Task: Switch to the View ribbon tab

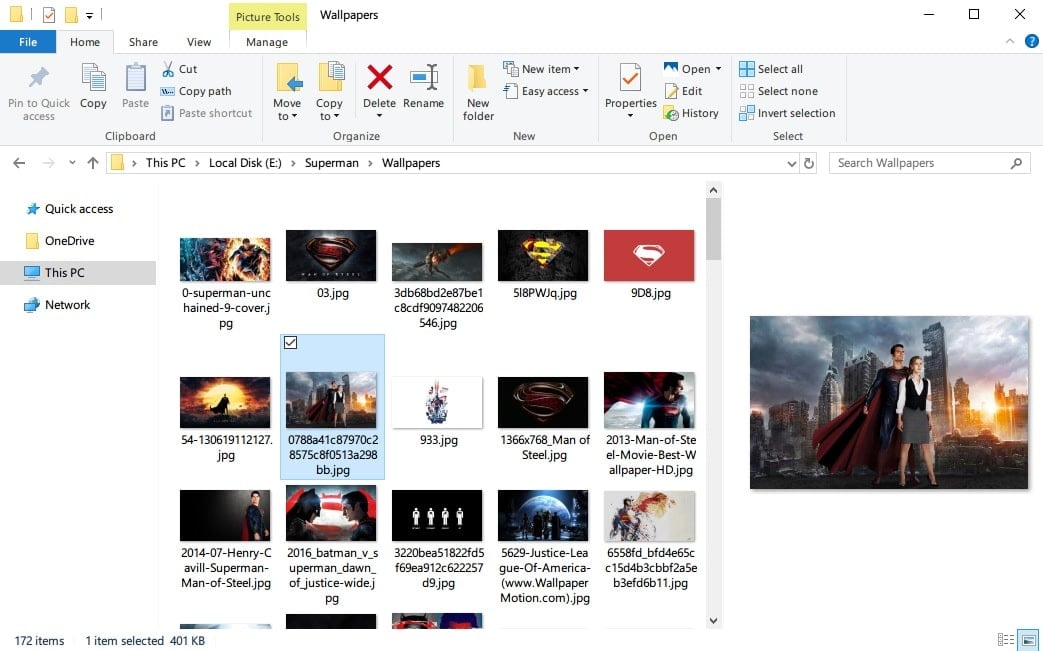Action: (x=199, y=42)
